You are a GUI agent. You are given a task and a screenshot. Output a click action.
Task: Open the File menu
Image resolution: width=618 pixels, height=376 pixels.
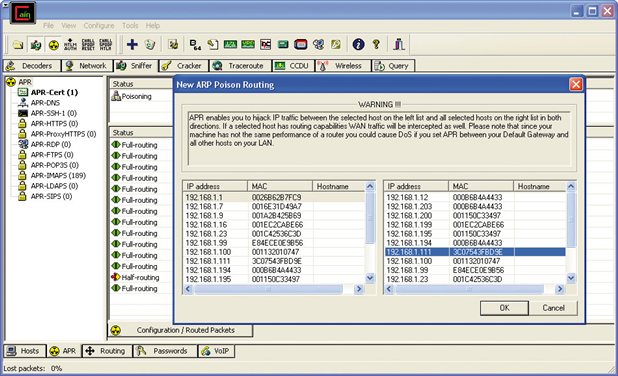coord(48,26)
